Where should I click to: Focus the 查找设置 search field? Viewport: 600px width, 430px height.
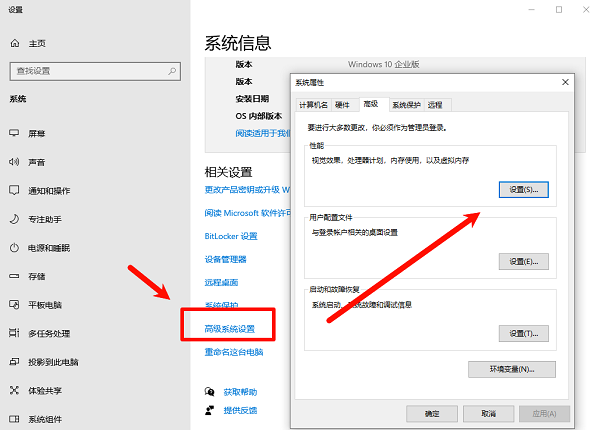[95, 71]
